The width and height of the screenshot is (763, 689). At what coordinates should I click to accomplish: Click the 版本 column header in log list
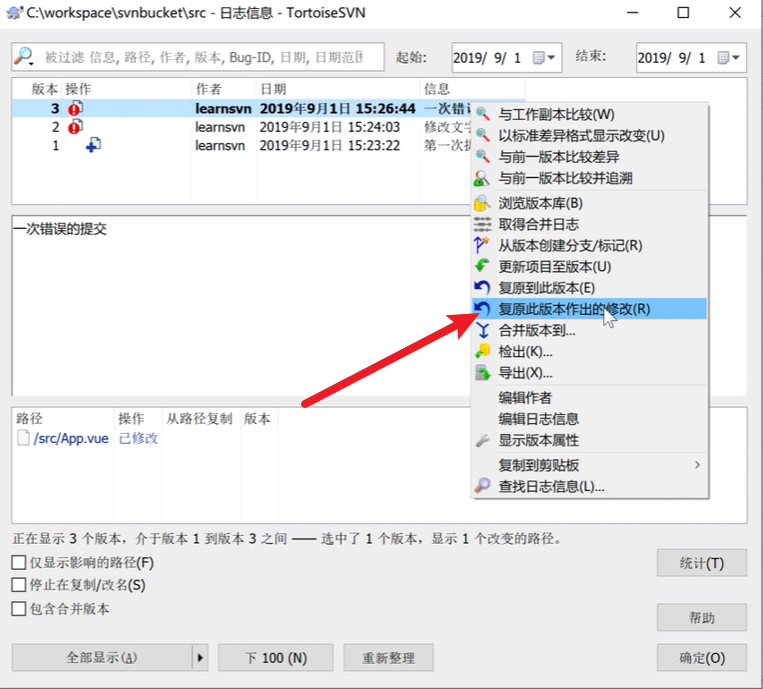point(44,89)
